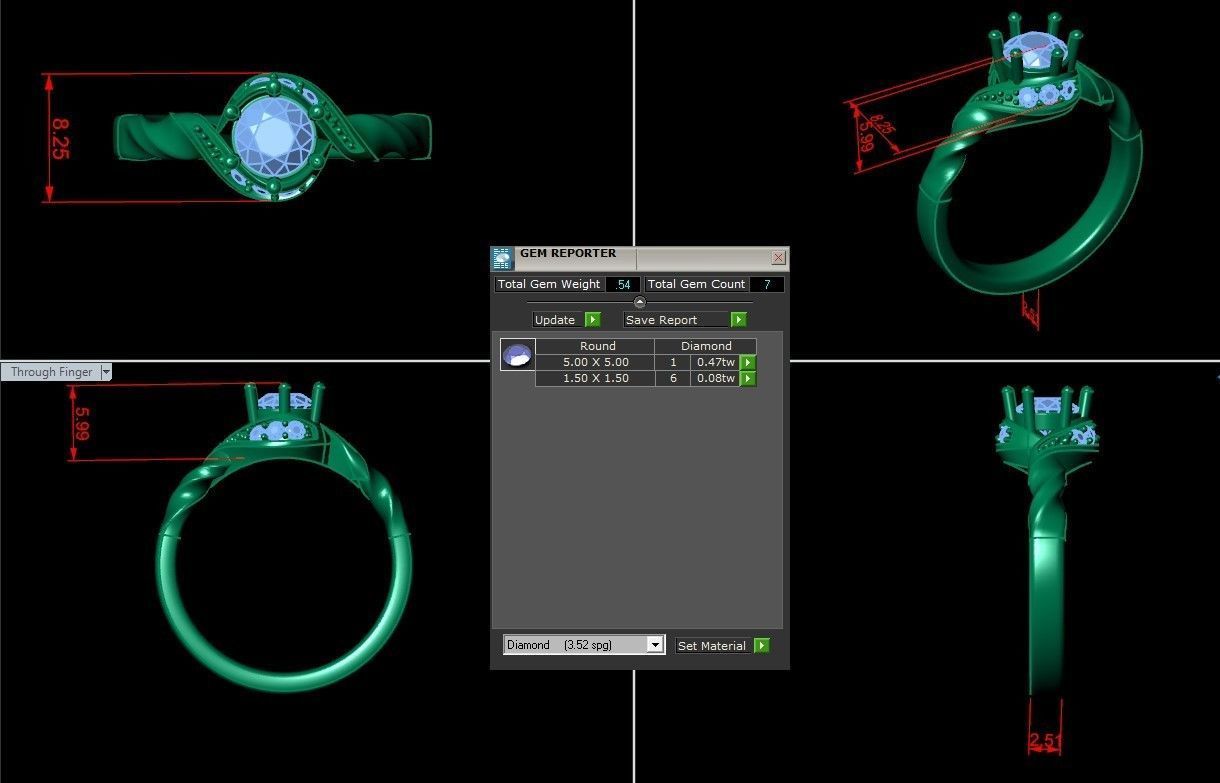The height and width of the screenshot is (783, 1220).
Task: Click the Diamond column header
Action: (706, 346)
